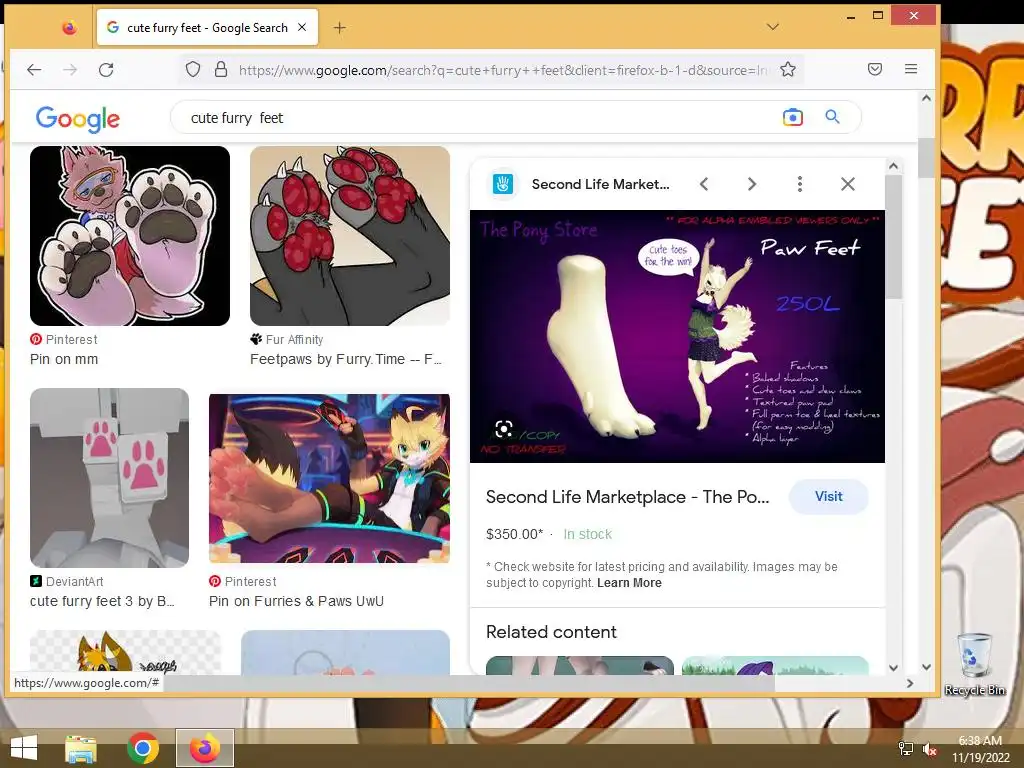
Task: Click preview panel scroll up arrow
Action: 893,166
